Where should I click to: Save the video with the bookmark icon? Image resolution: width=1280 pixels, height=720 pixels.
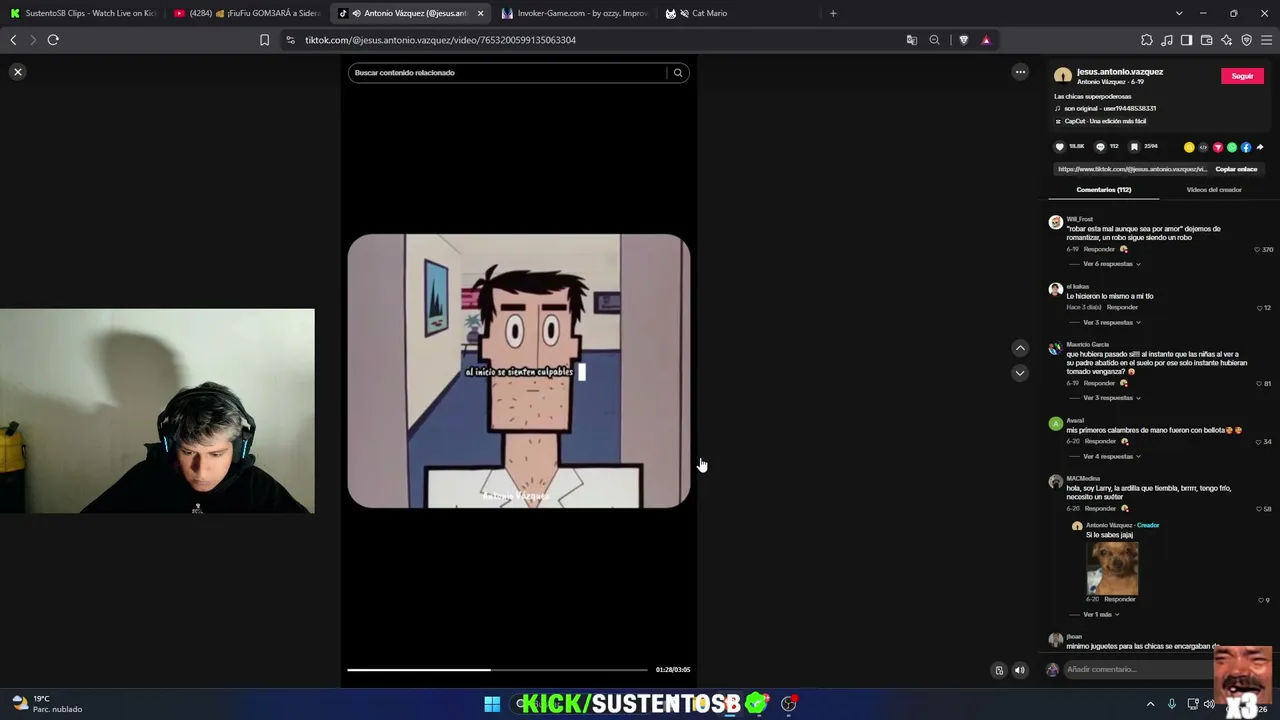coord(1134,147)
